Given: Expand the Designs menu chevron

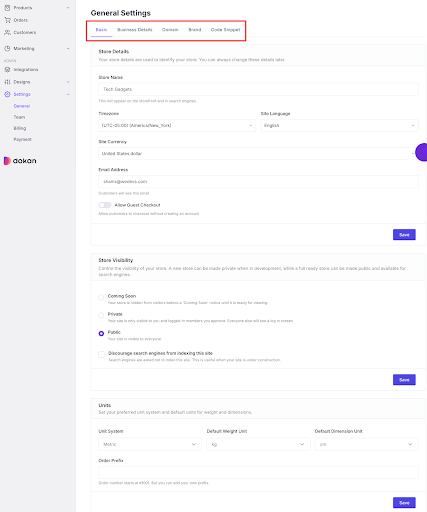Looking at the screenshot, I should click(x=68, y=82).
